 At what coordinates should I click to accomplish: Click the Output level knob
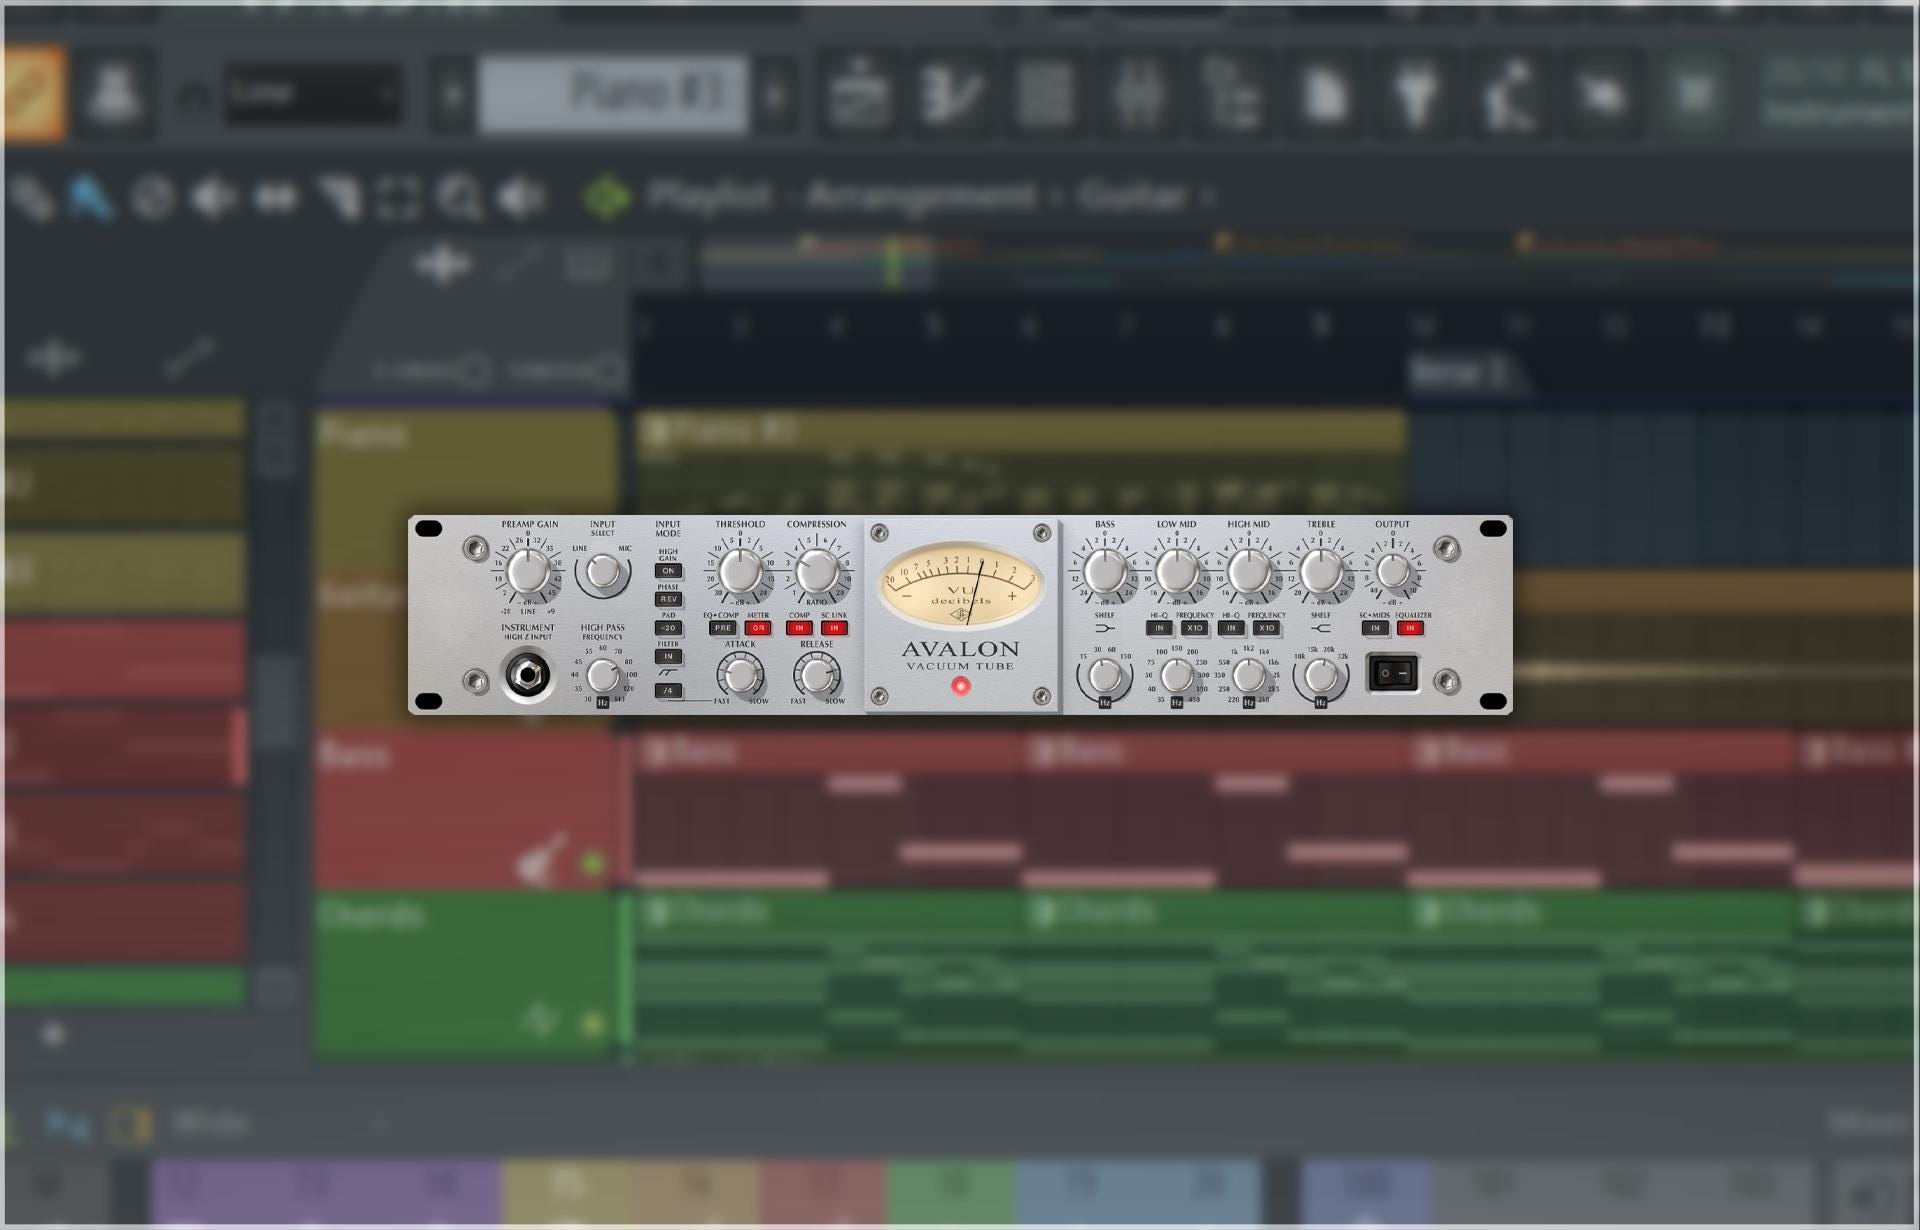[1392, 572]
